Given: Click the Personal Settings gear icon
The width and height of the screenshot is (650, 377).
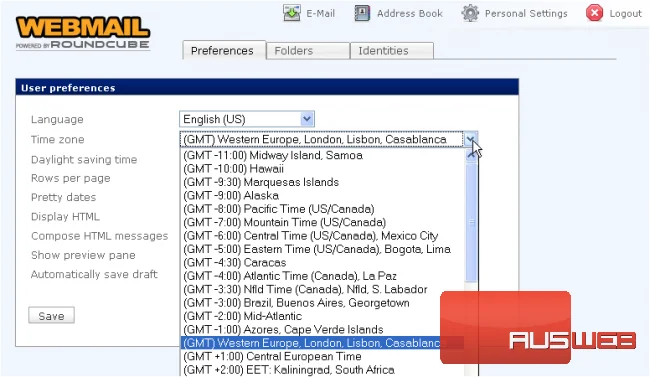Looking at the screenshot, I should coord(470,13).
